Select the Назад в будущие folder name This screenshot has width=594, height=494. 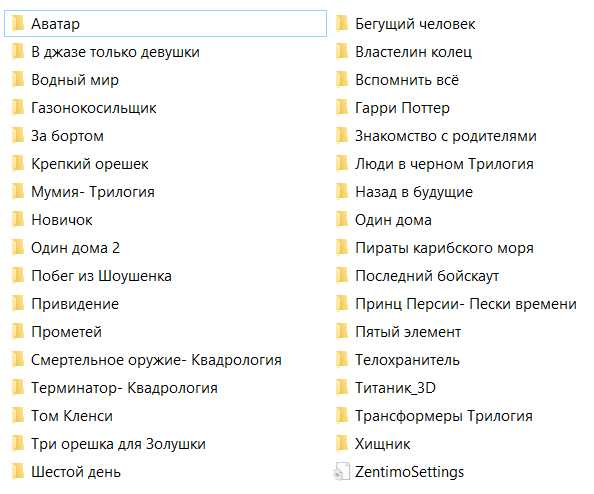pos(414,192)
